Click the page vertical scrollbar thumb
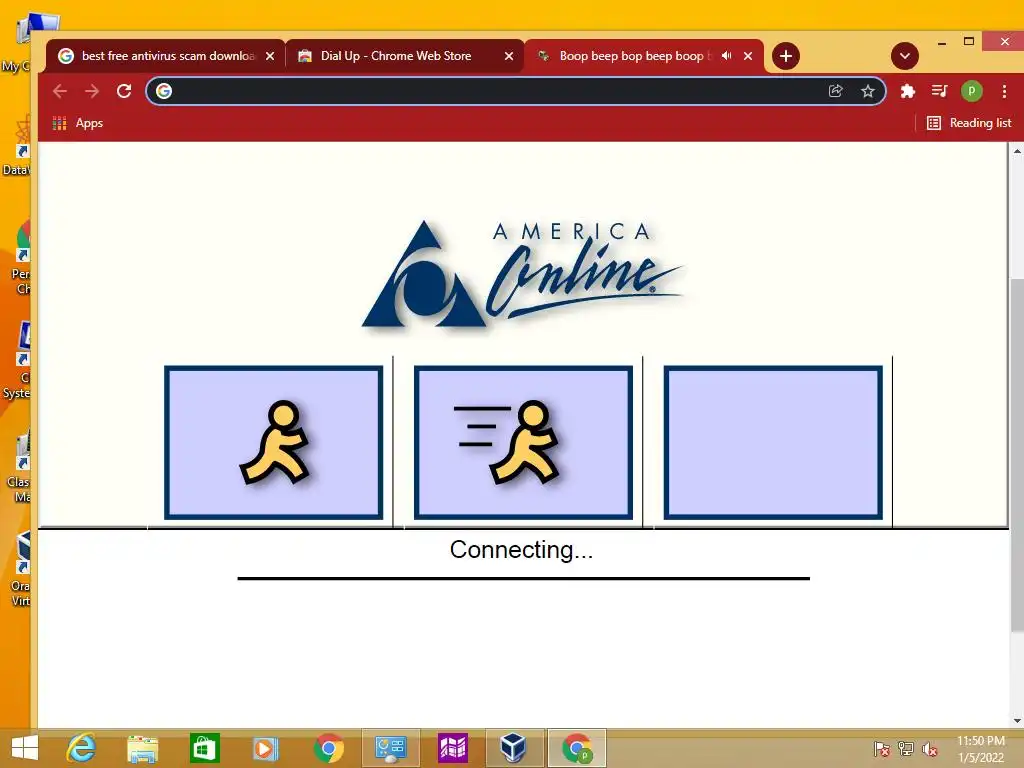 1017,454
